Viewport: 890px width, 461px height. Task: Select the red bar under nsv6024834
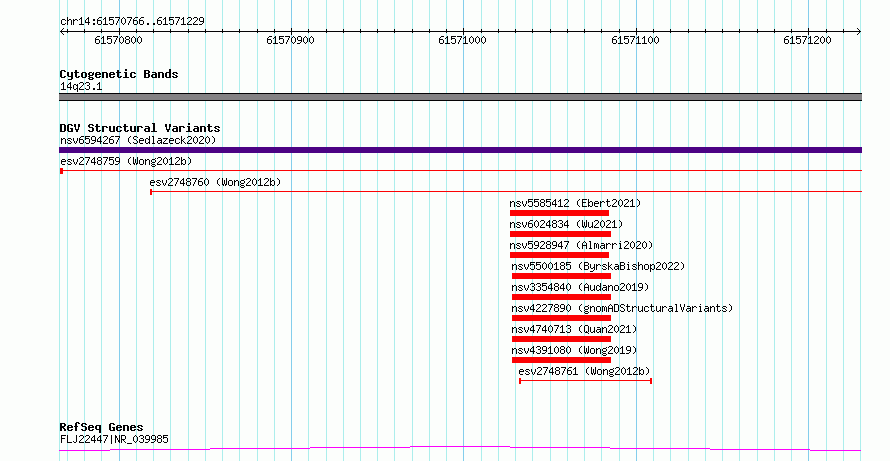560,234
